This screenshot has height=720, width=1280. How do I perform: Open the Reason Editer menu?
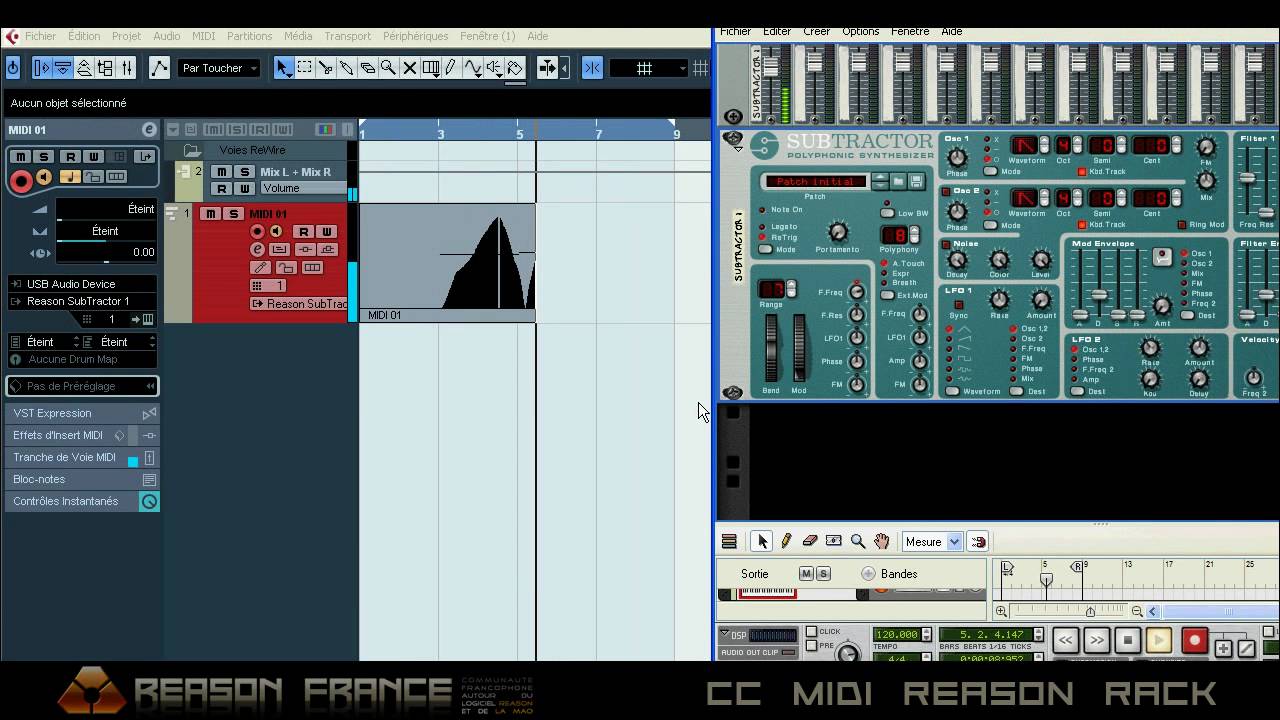coord(777,31)
